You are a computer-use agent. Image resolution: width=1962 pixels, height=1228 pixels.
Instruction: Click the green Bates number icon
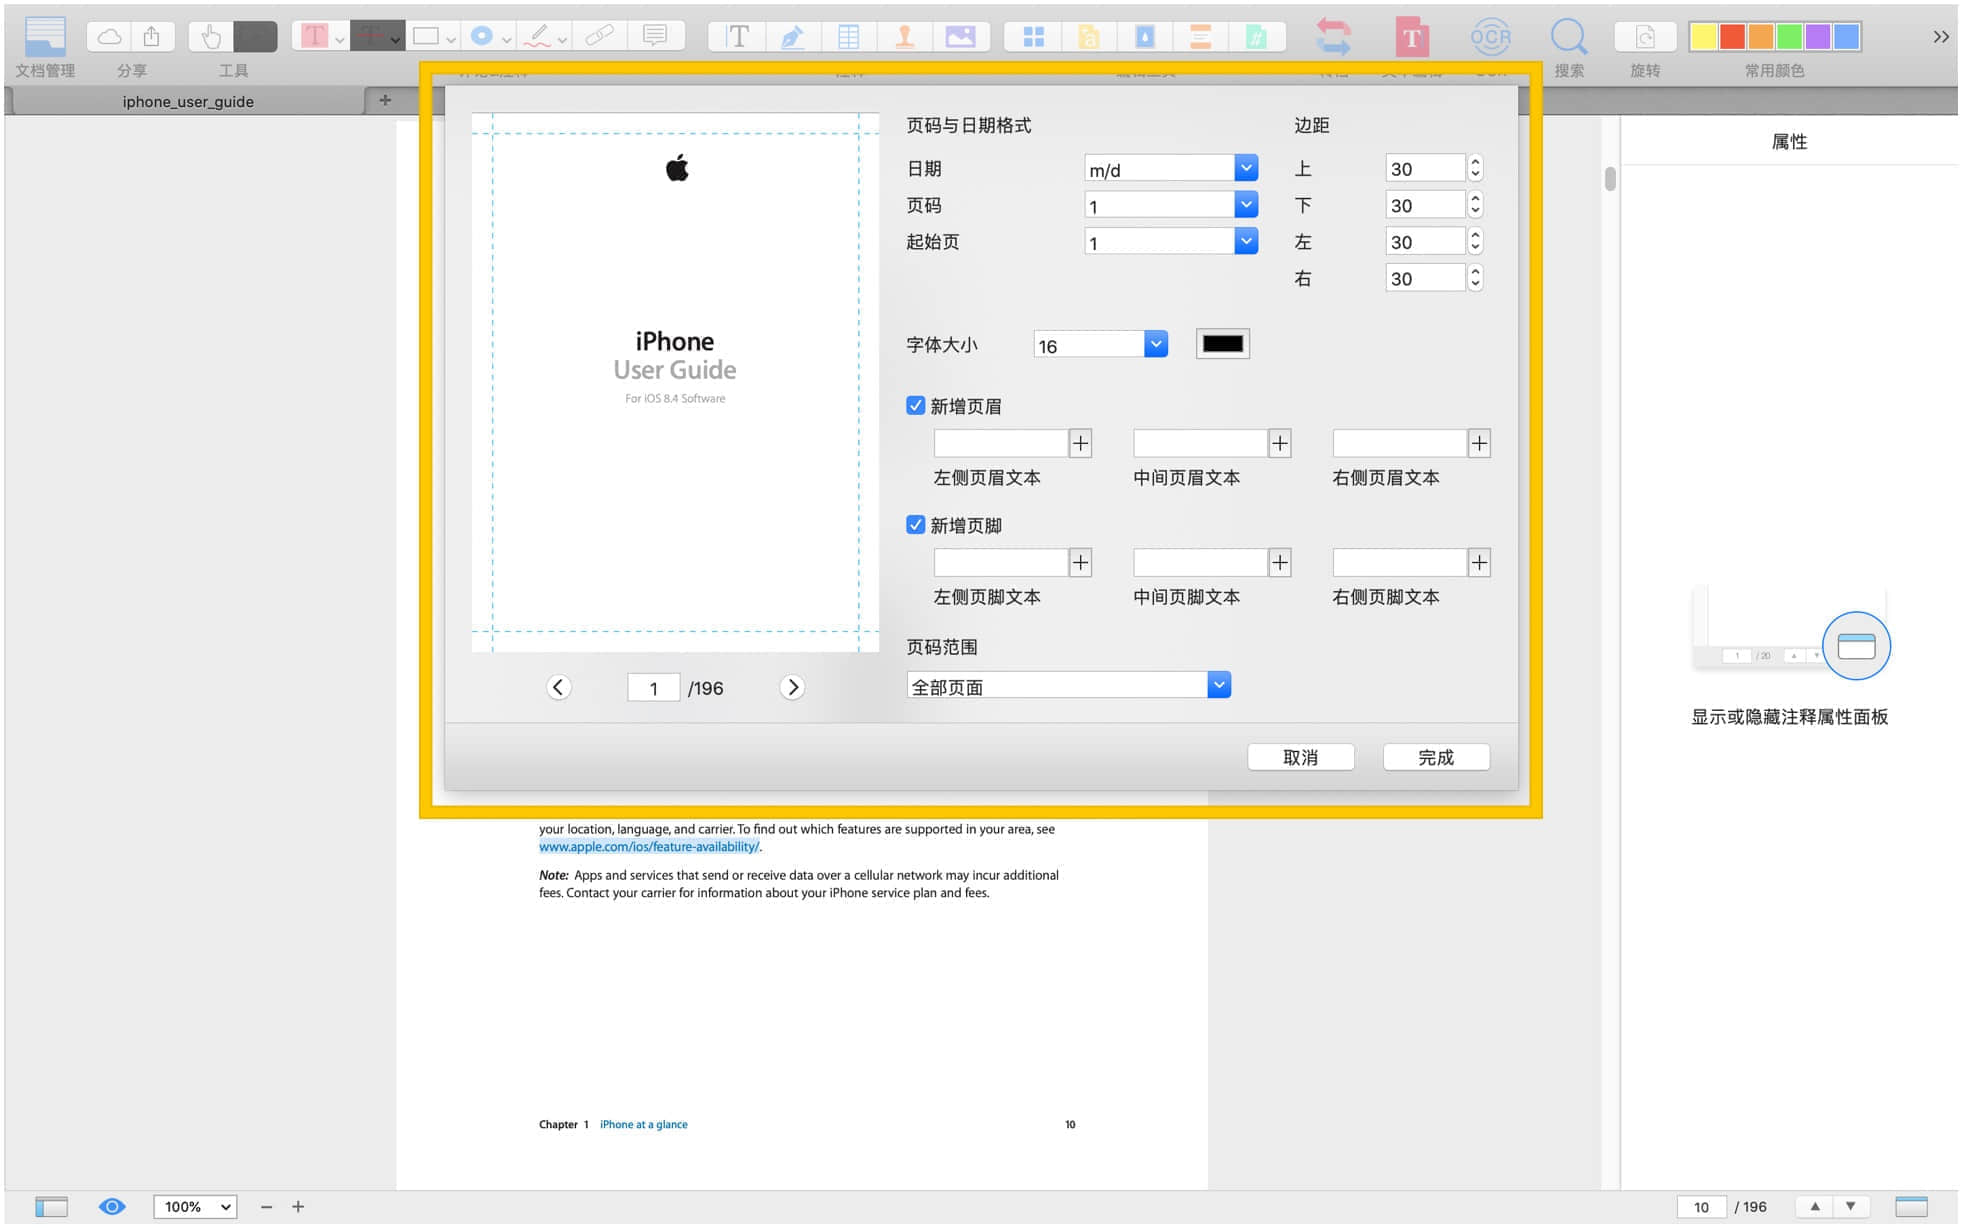(x=1256, y=36)
